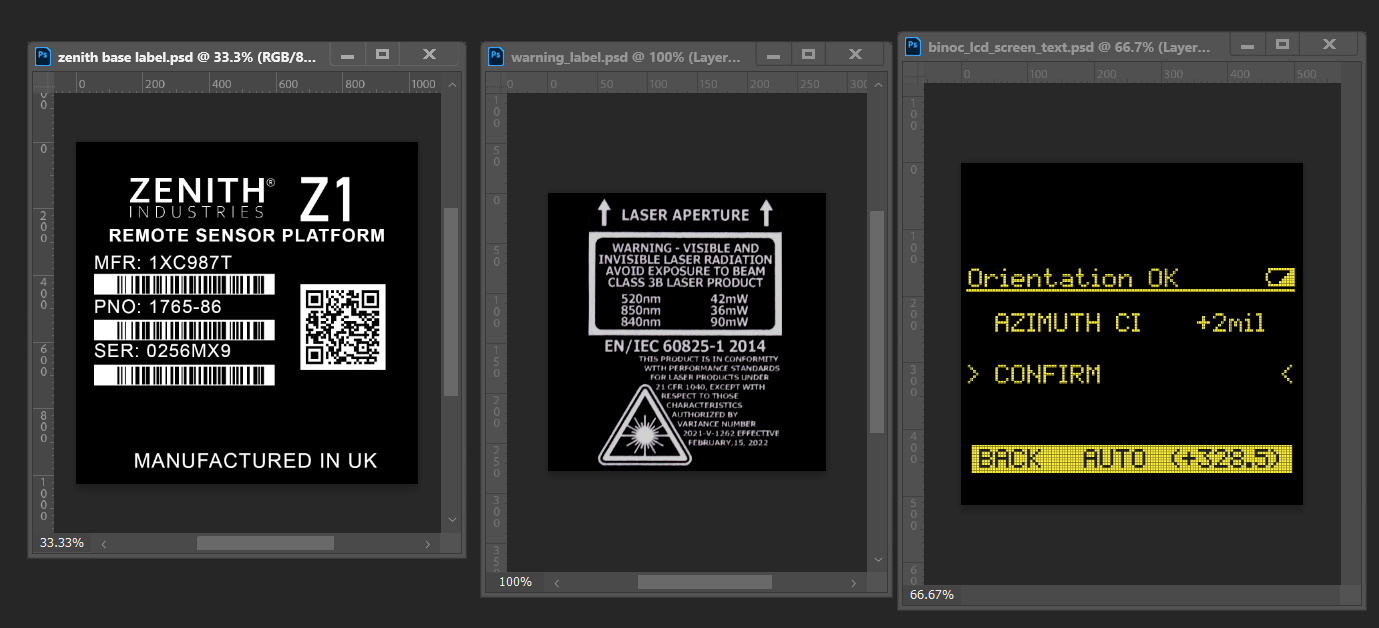Maximize the zenith base label.psd window
This screenshot has height=628, width=1379.
click(x=382, y=55)
